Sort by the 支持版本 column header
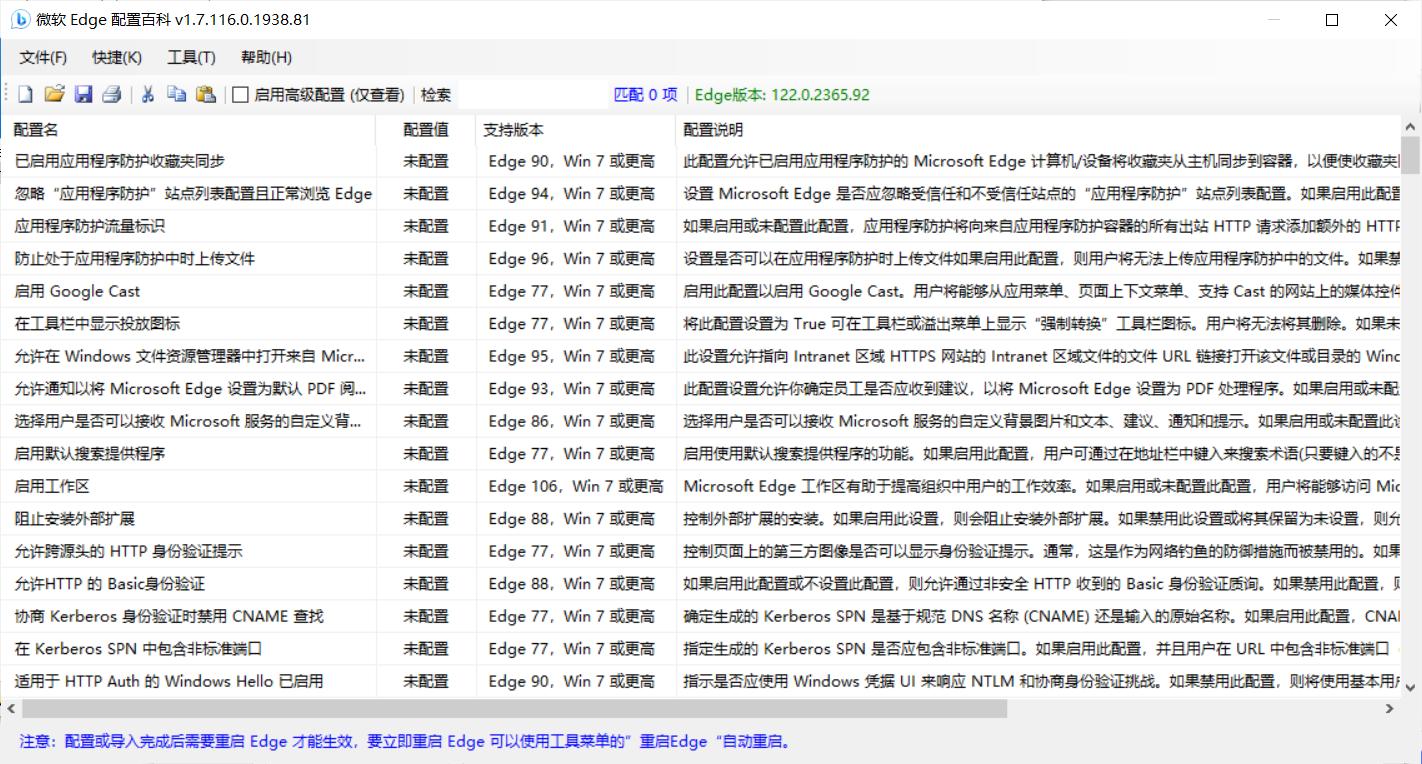1422x764 pixels. (x=513, y=130)
